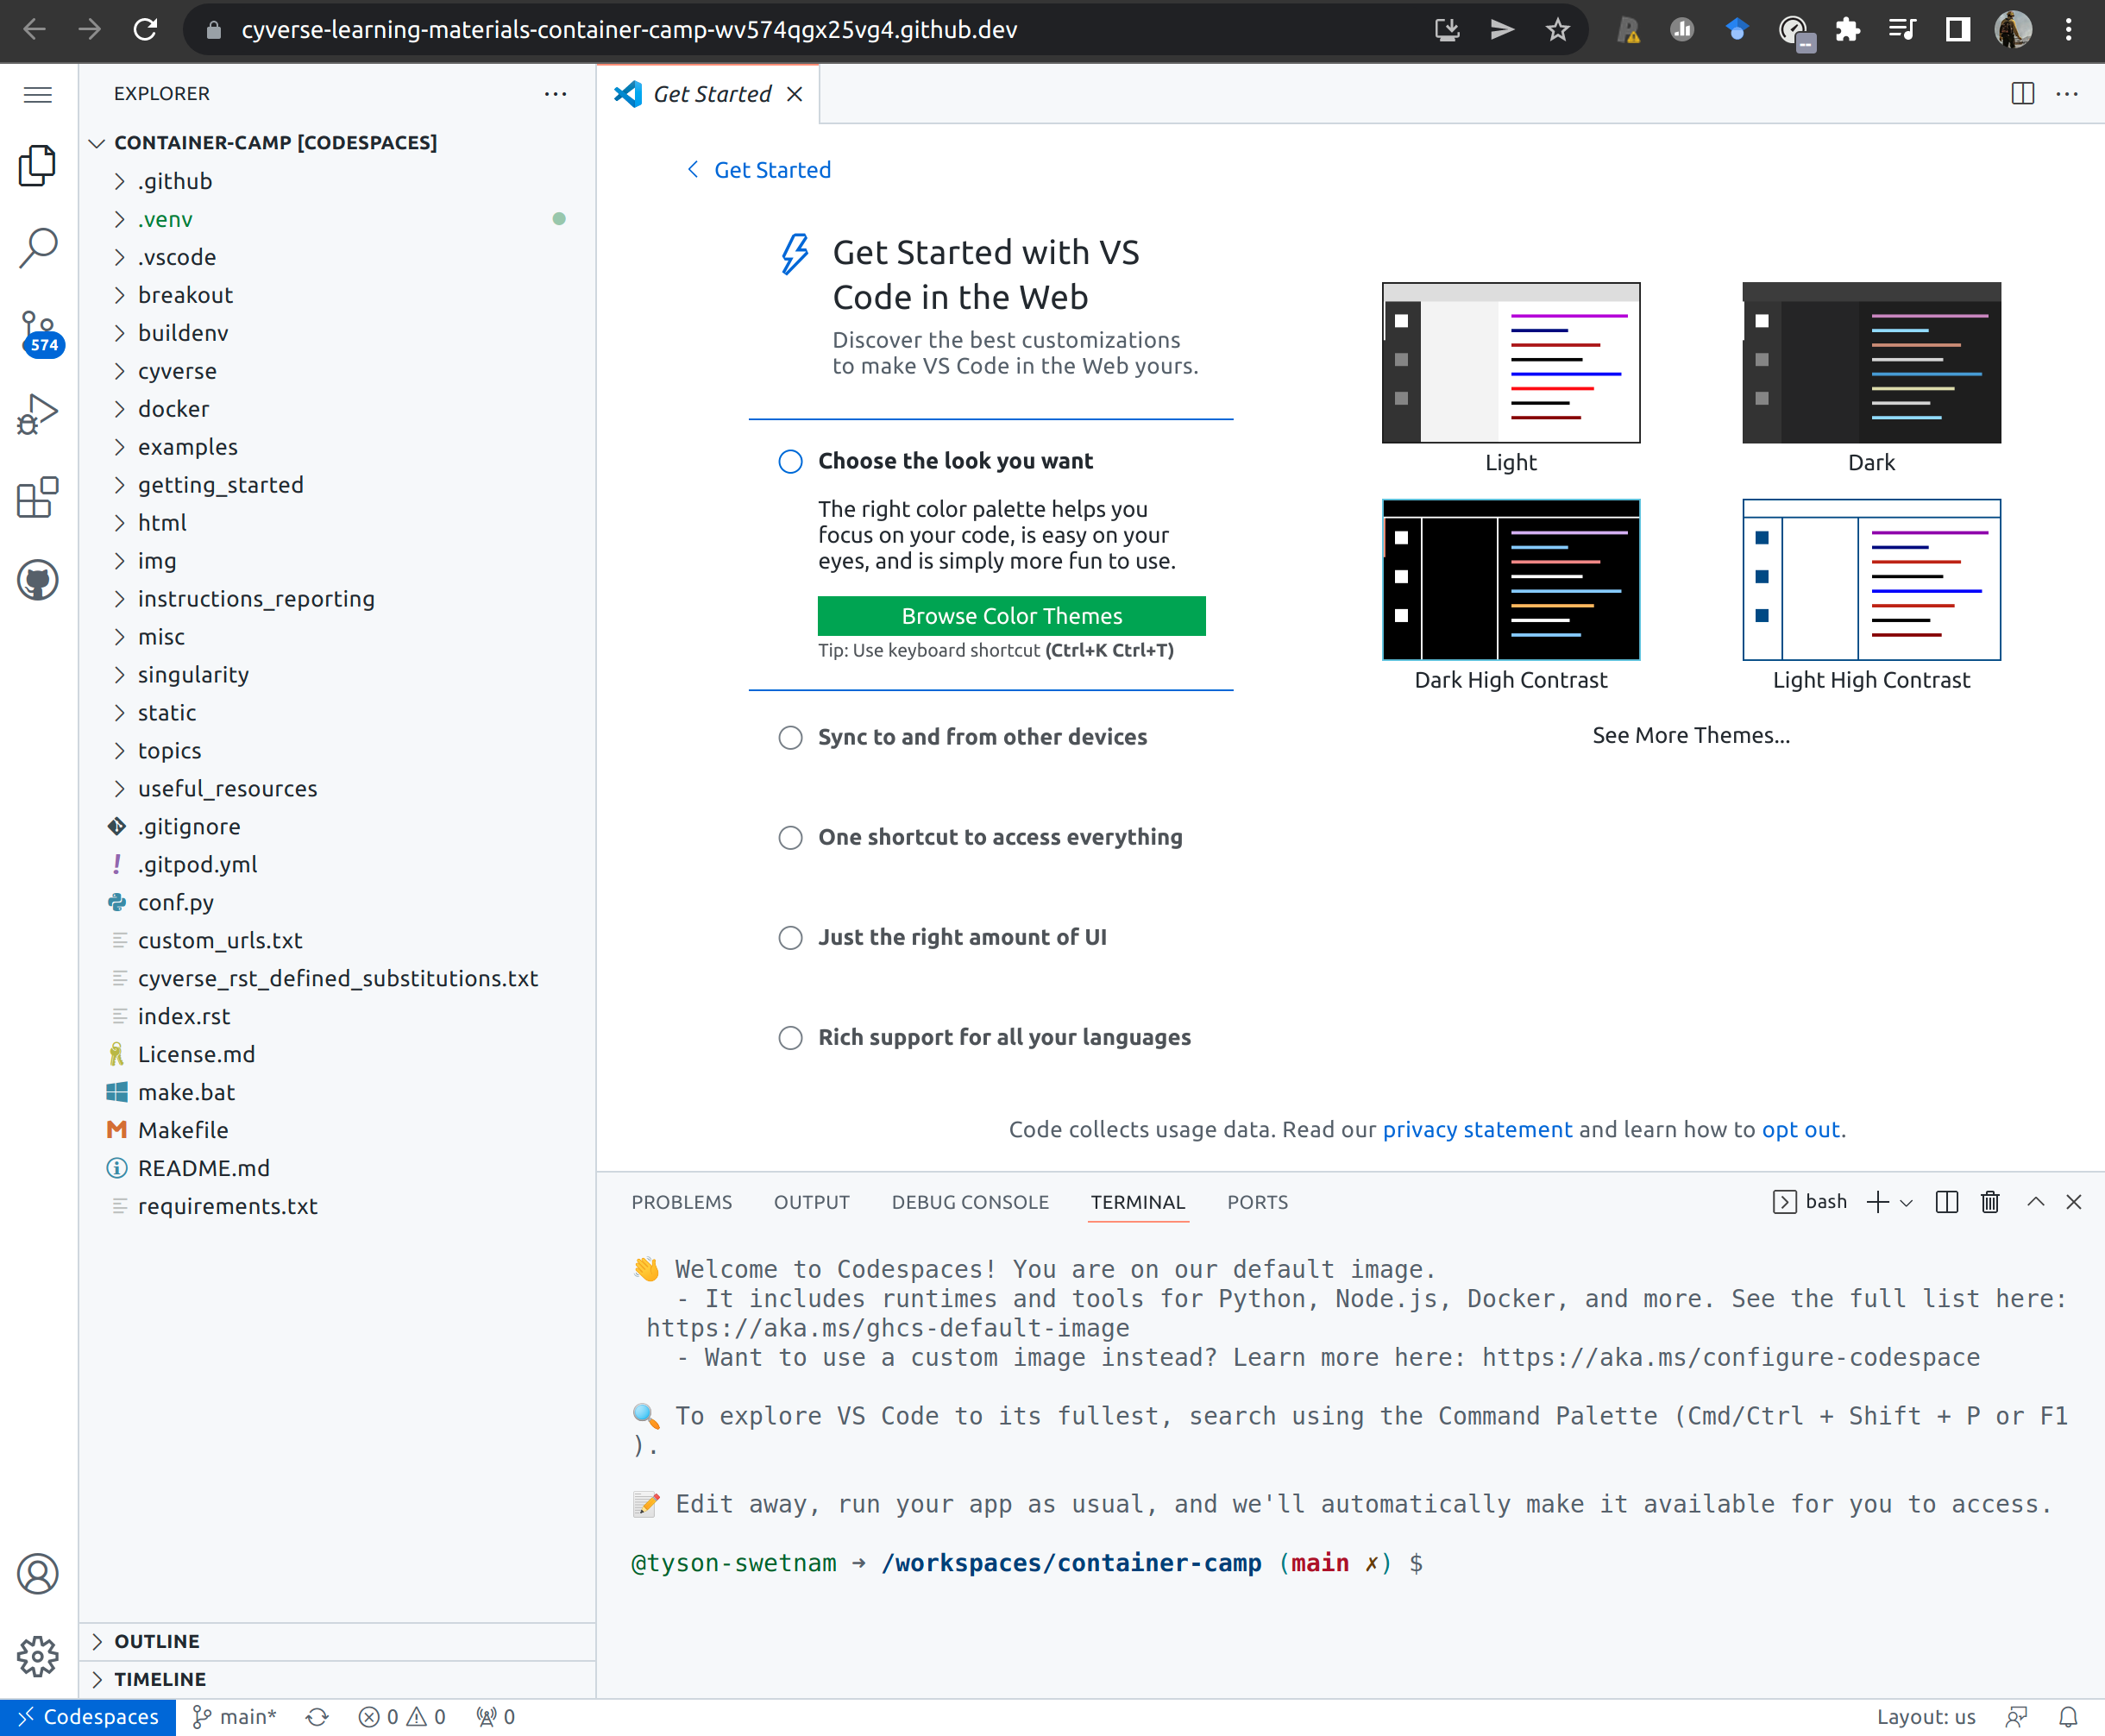This screenshot has width=2105, height=1736.
Task: Open the privacy statement link
Action: click(1477, 1130)
